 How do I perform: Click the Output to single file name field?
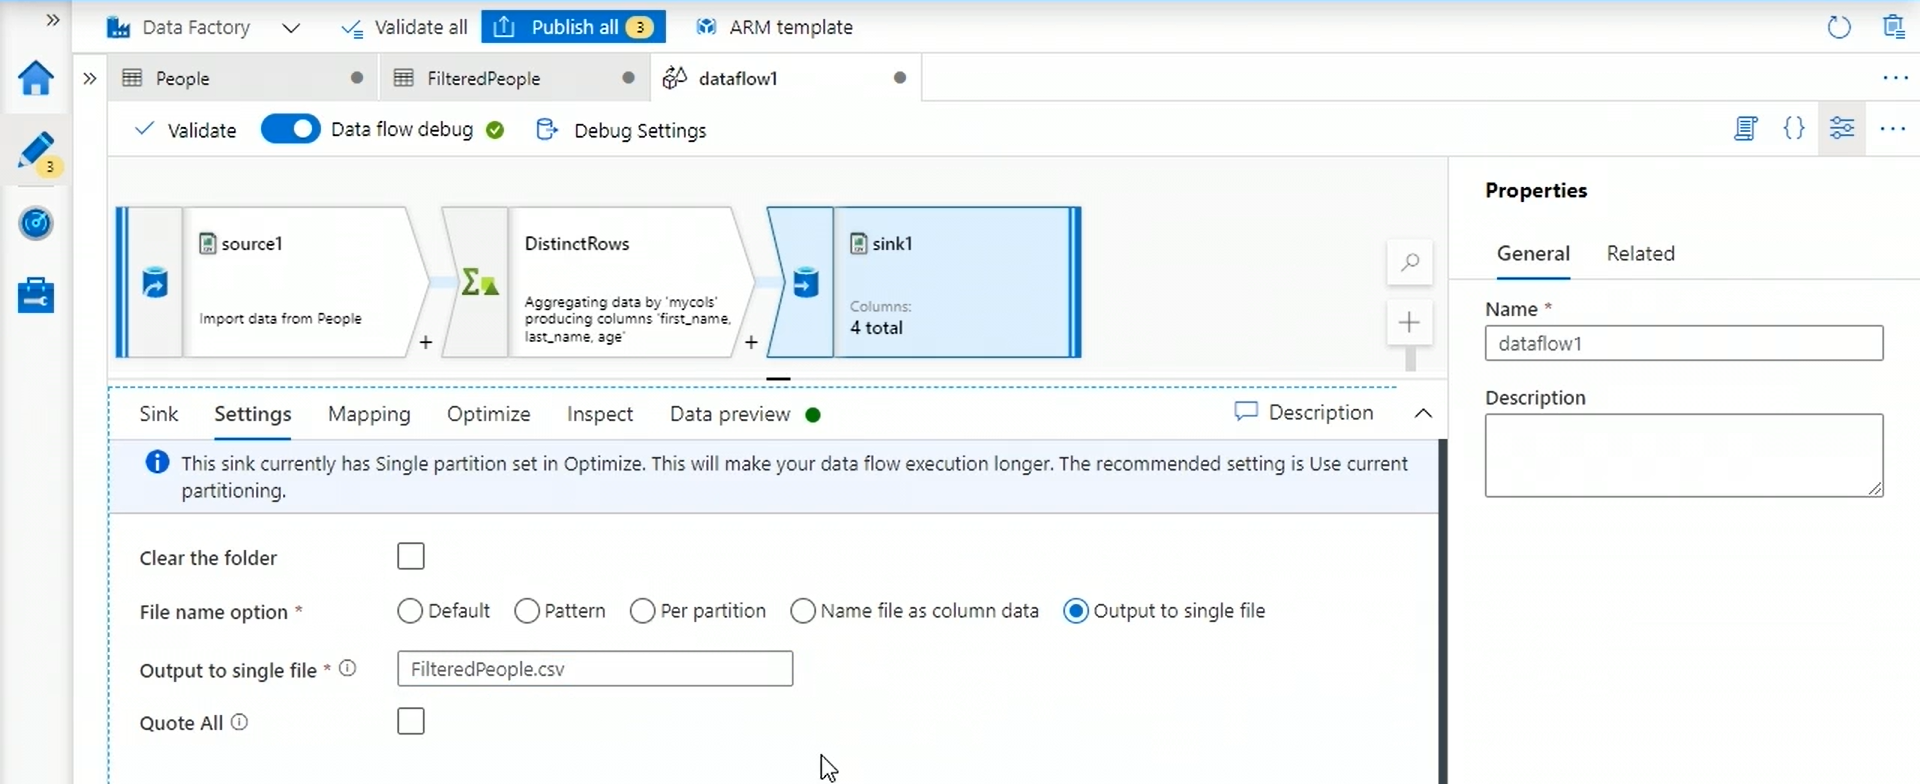click(595, 669)
